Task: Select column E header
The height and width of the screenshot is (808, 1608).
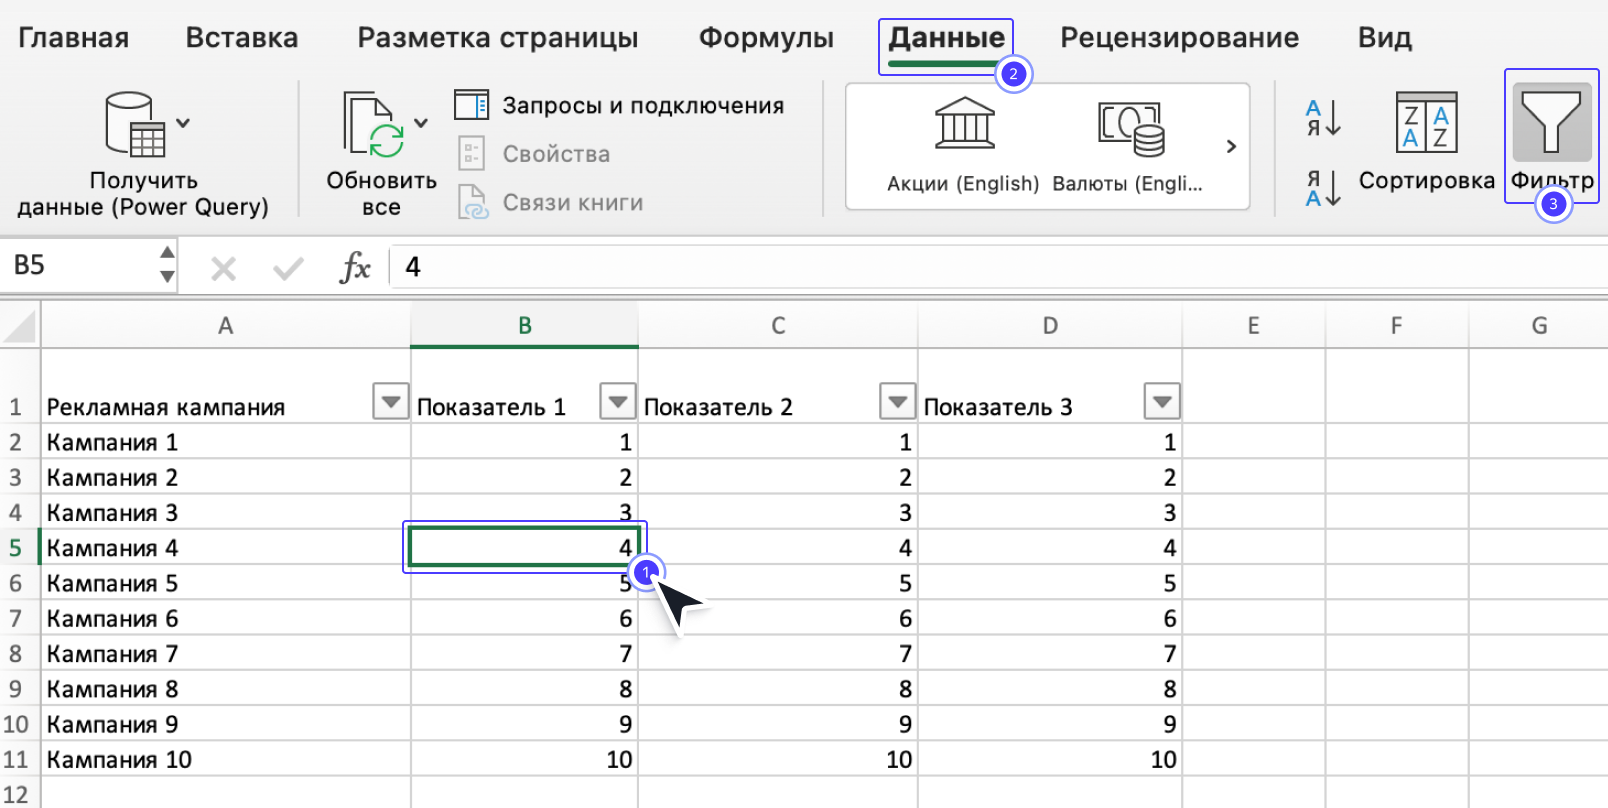Action: [x=1254, y=326]
